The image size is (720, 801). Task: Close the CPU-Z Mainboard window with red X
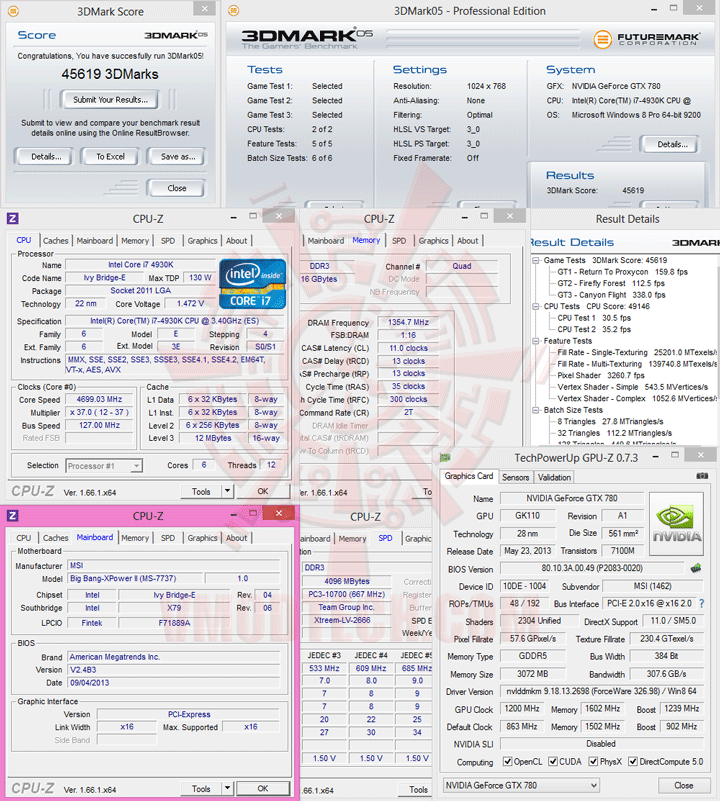click(x=278, y=513)
